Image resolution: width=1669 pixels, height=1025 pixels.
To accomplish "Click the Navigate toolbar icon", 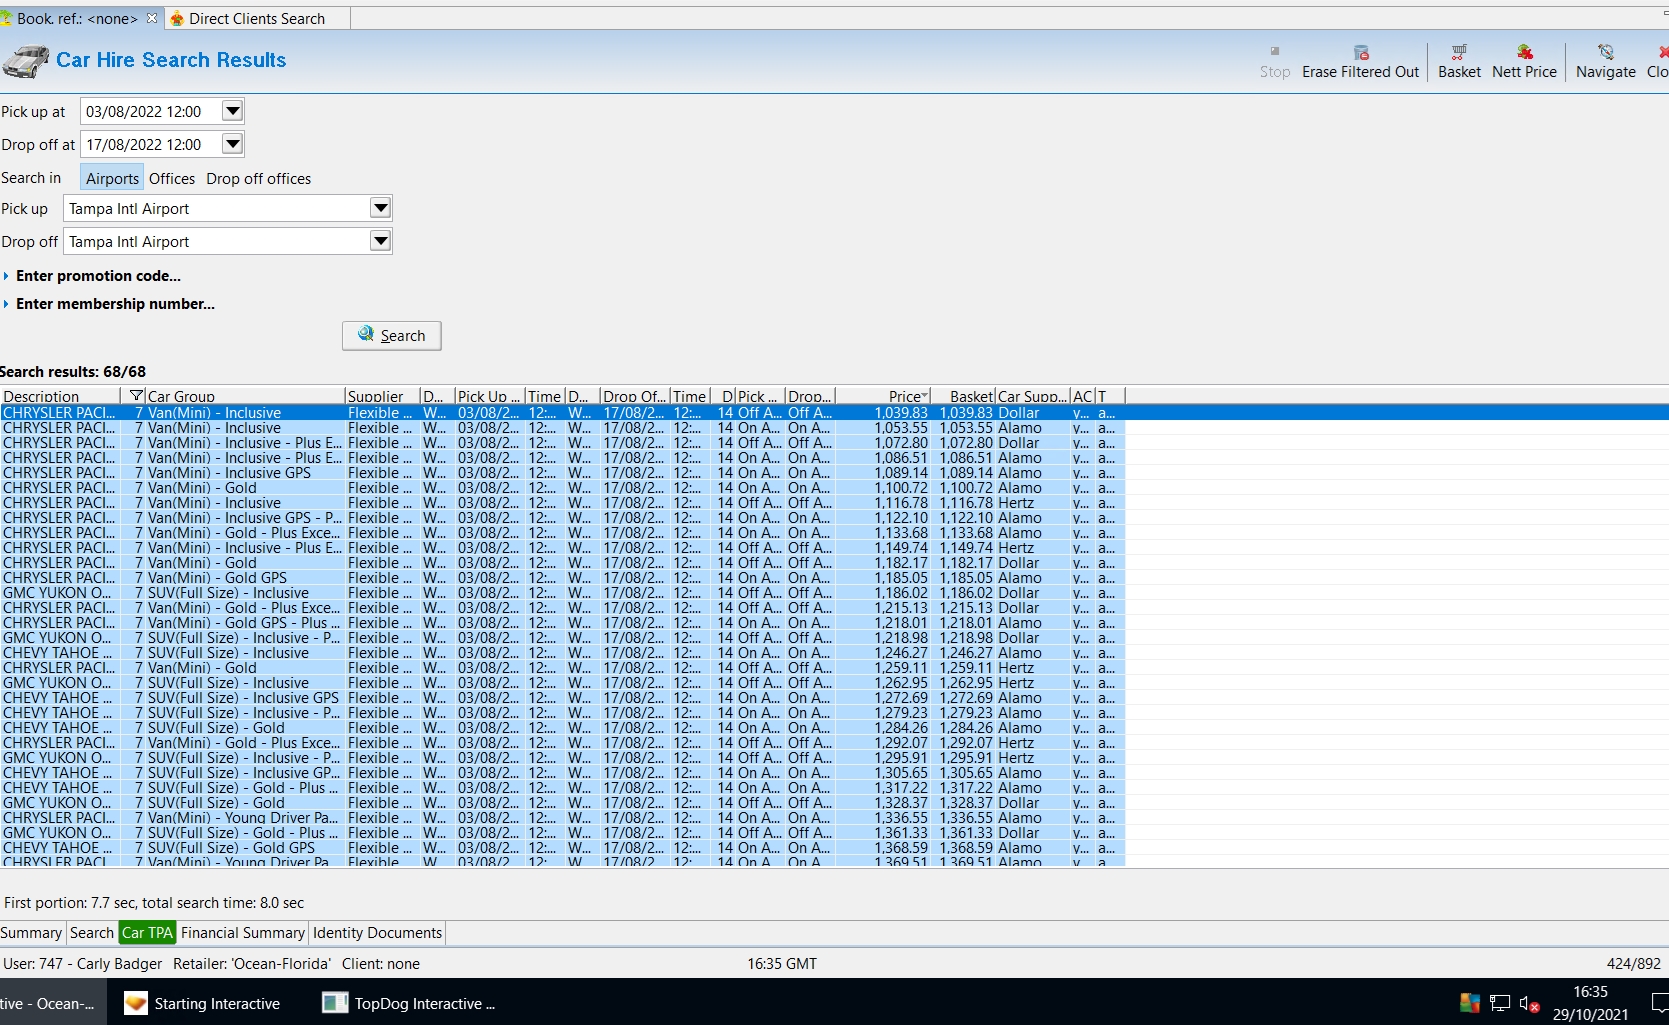I will [1605, 62].
